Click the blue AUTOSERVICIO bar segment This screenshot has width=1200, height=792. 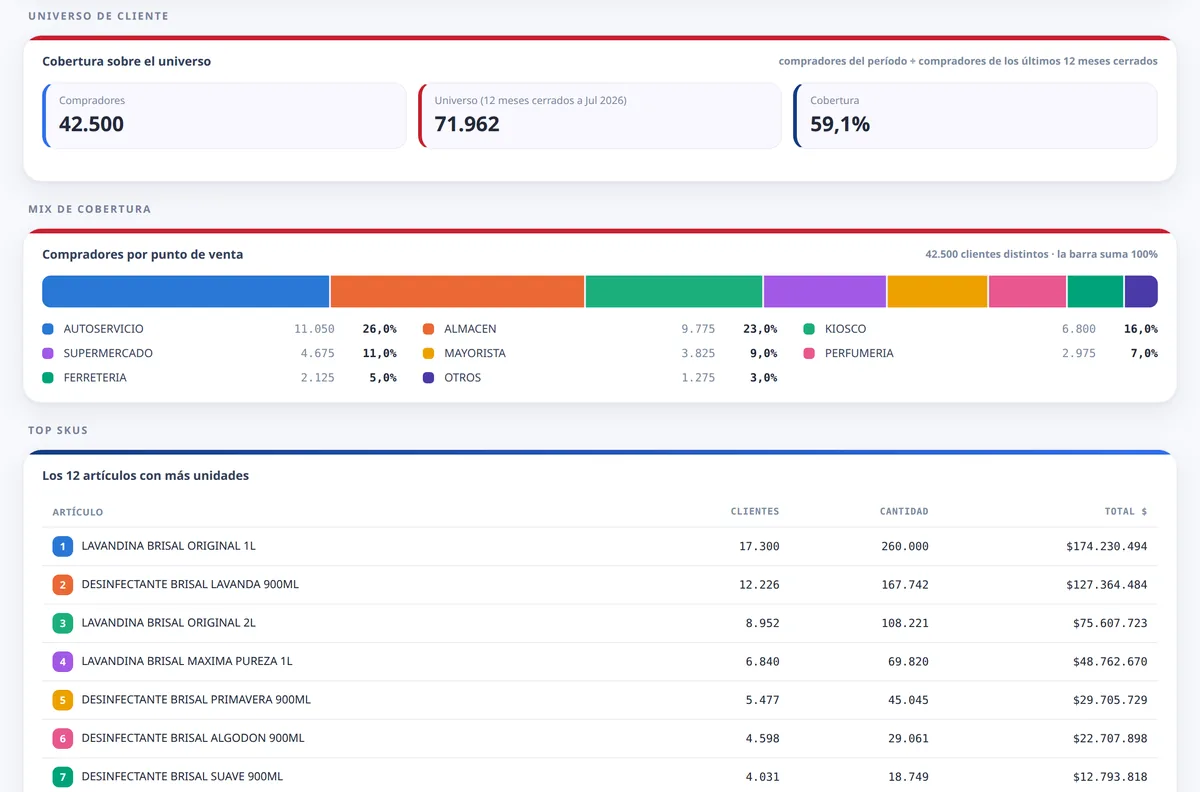pos(186,291)
